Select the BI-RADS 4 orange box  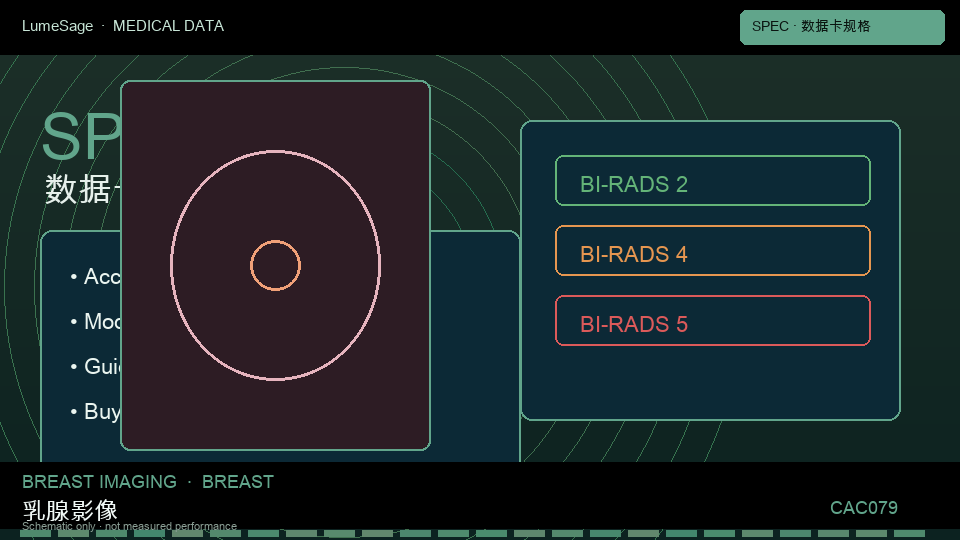713,250
